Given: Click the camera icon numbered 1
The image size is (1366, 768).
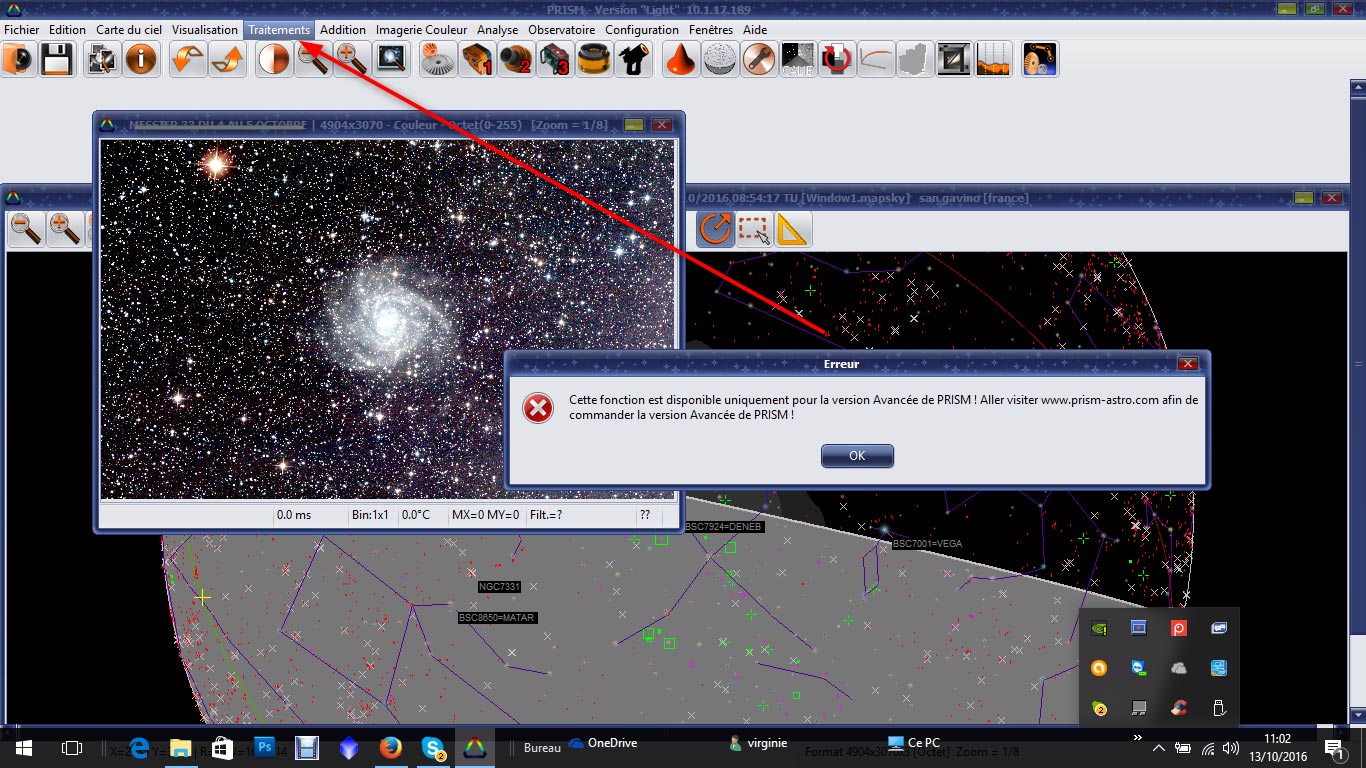Looking at the screenshot, I should coord(477,60).
